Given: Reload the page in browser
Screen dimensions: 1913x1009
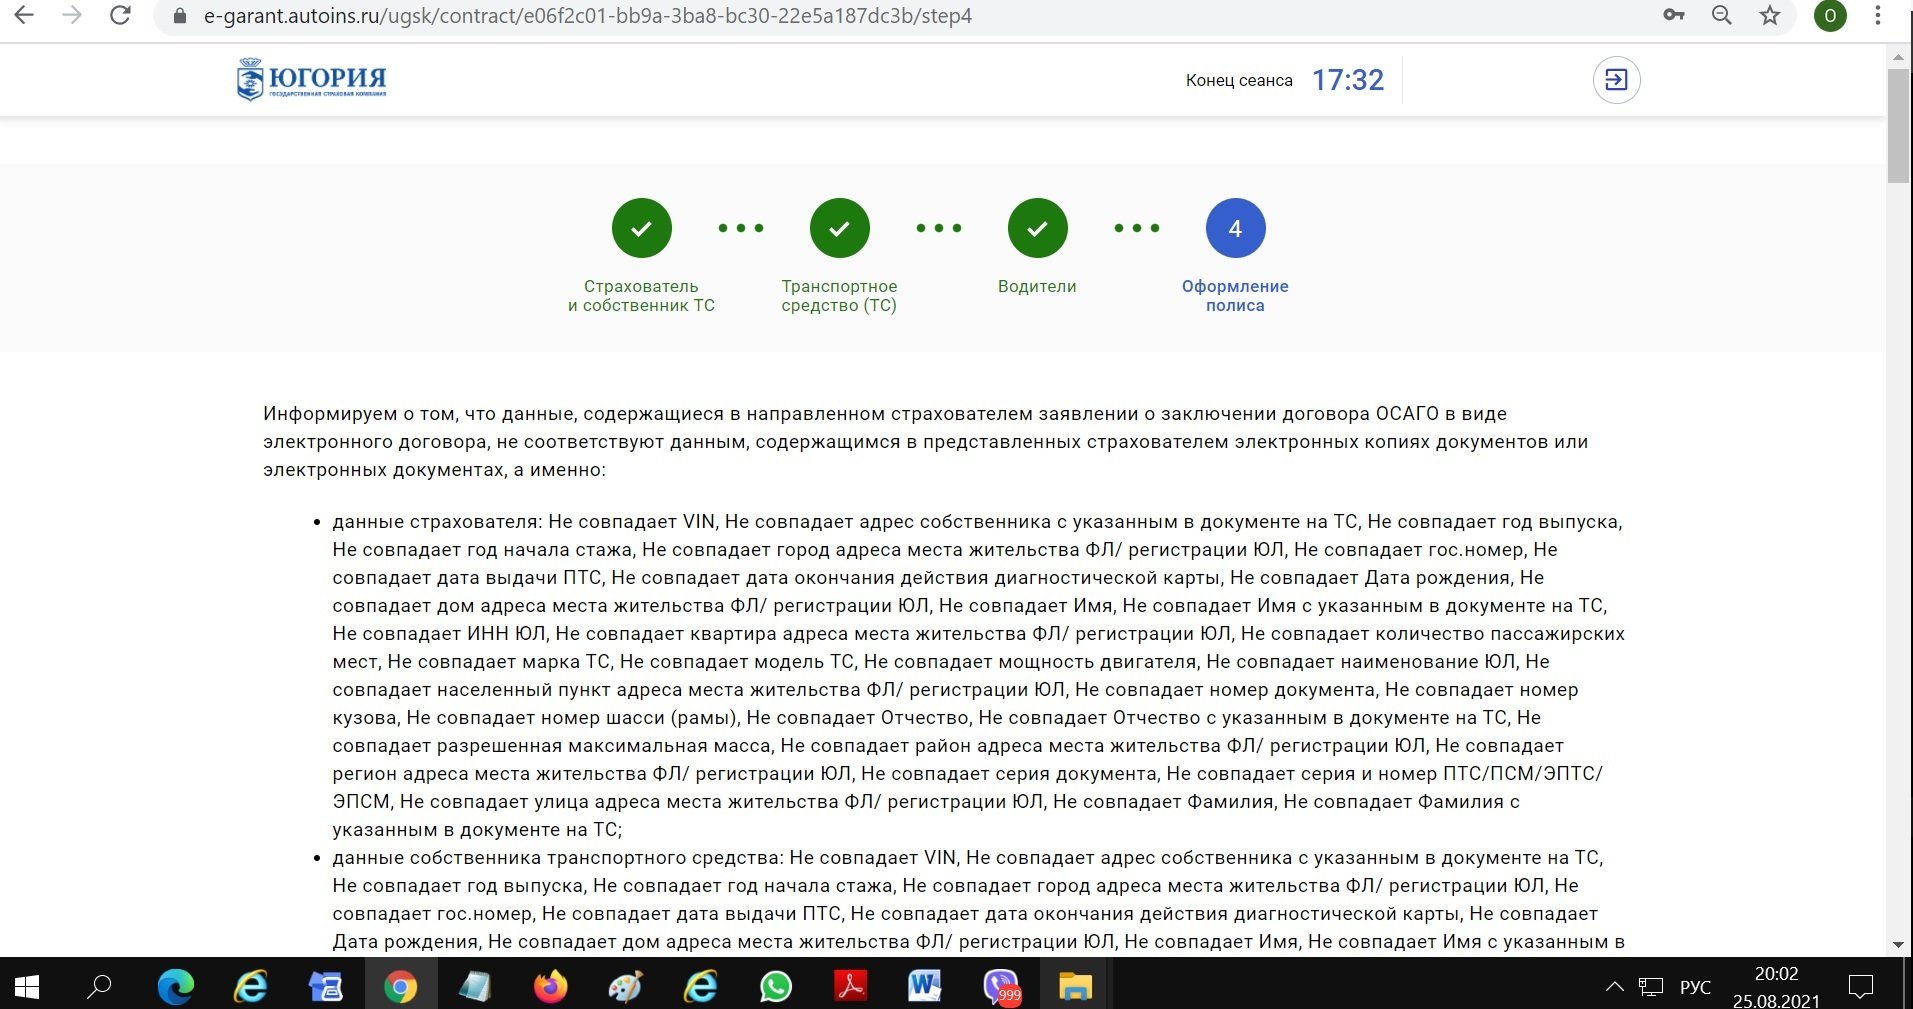Looking at the screenshot, I should pos(120,15).
